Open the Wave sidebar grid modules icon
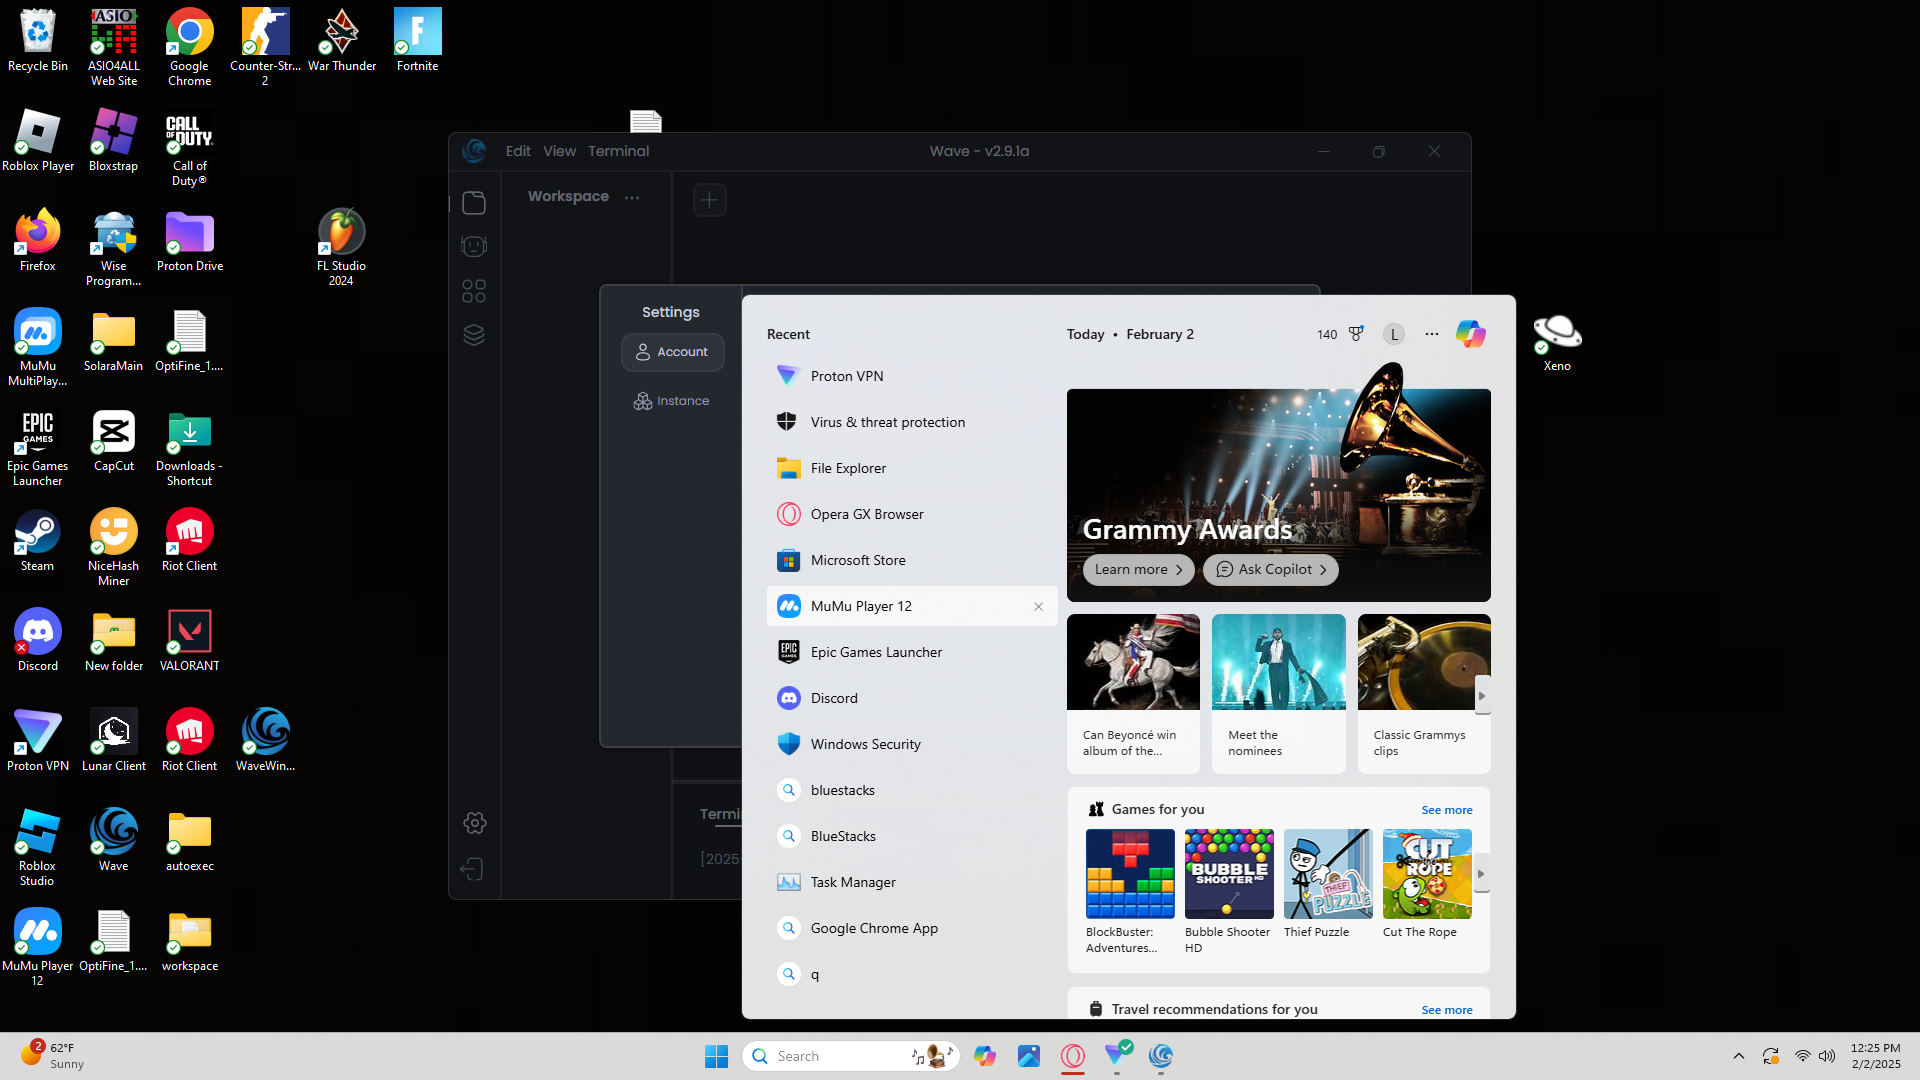 [x=474, y=291]
